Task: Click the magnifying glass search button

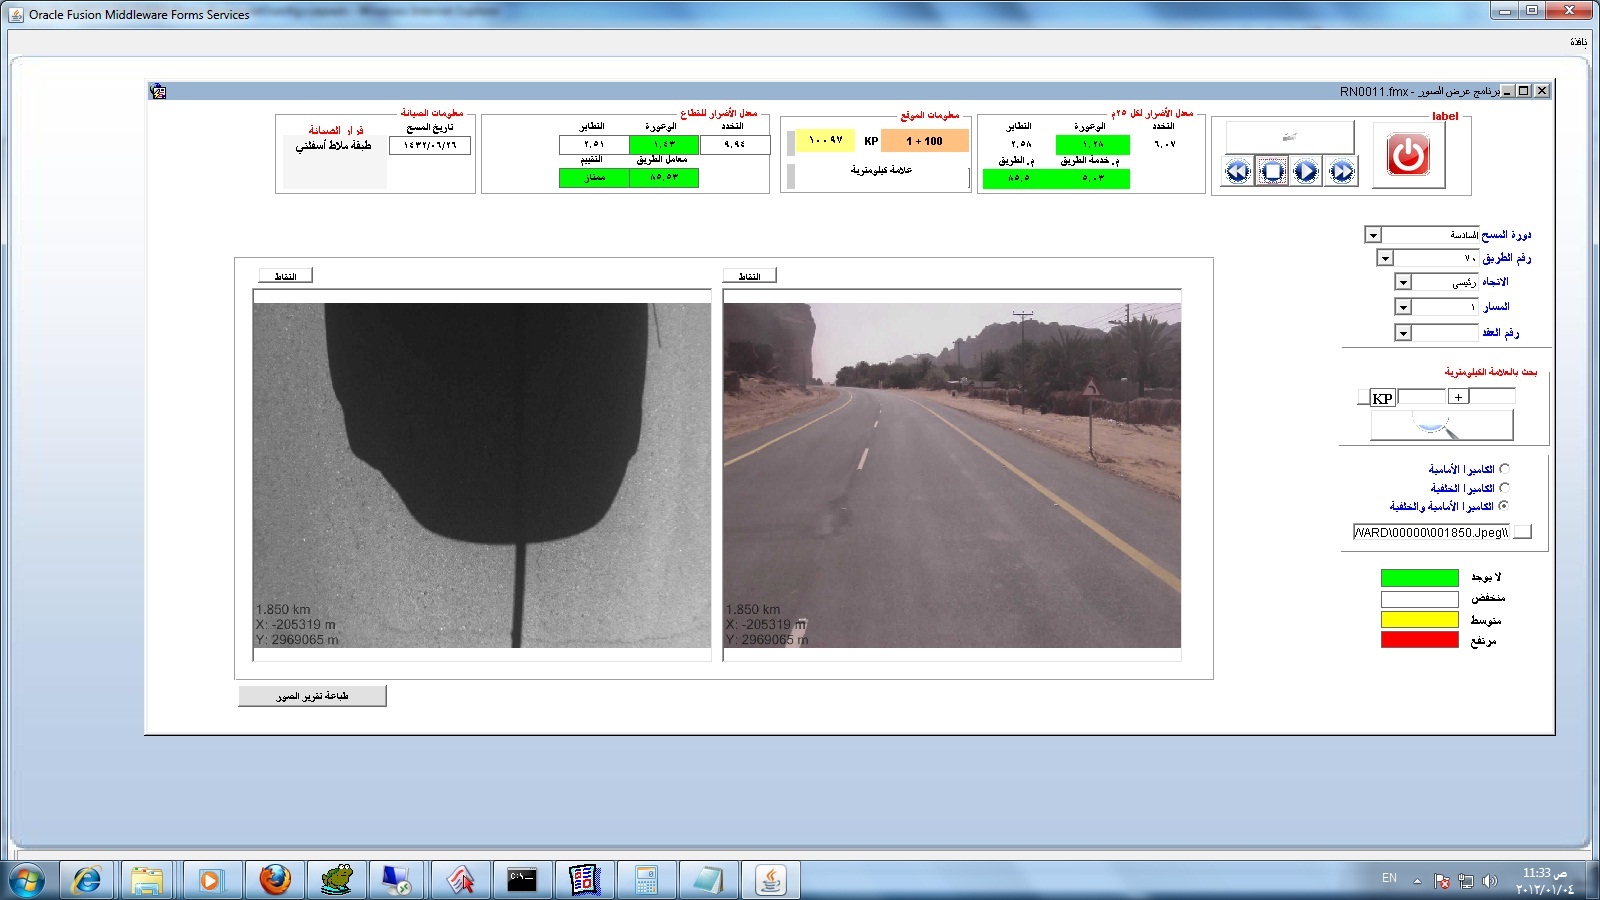Action: tap(1441, 426)
